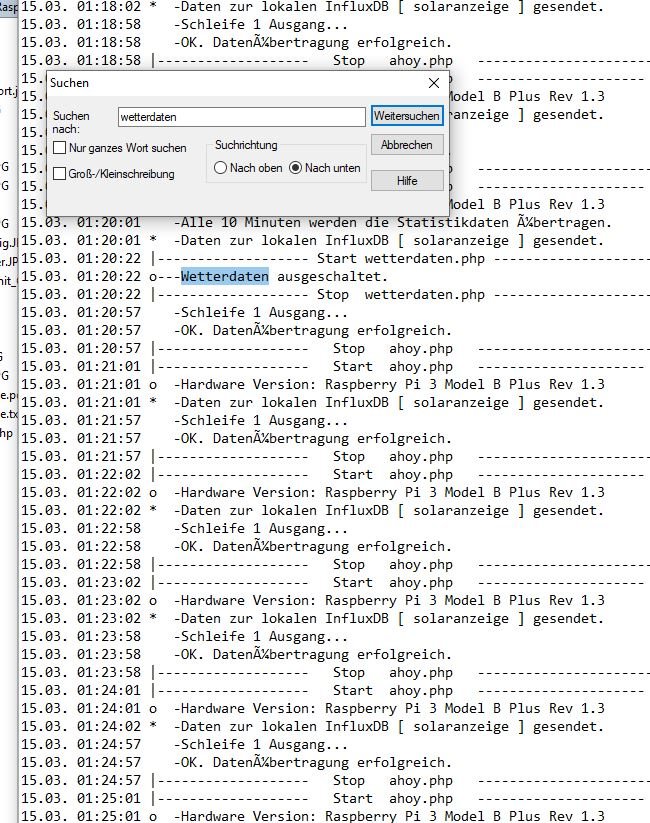Switch to the partially visible 'Rasp' tab
Screen dimensions: 650x823
(x=8, y=7)
